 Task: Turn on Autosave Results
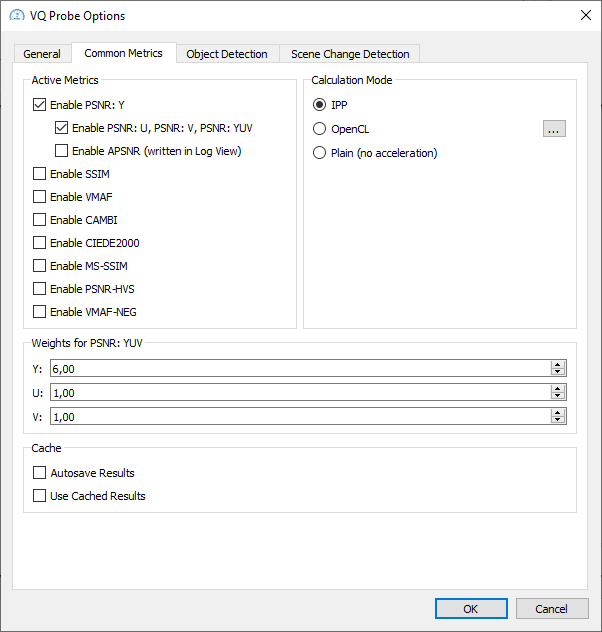[x=39, y=473]
